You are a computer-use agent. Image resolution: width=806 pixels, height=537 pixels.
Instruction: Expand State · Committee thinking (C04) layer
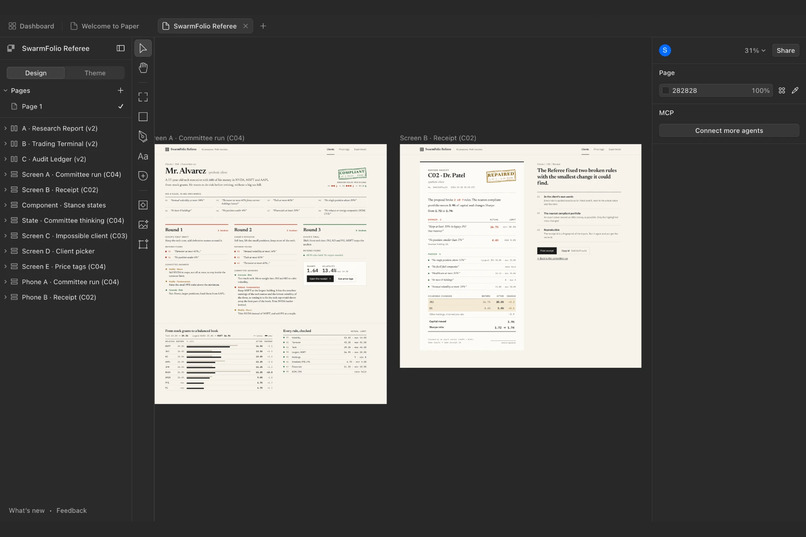[6, 220]
